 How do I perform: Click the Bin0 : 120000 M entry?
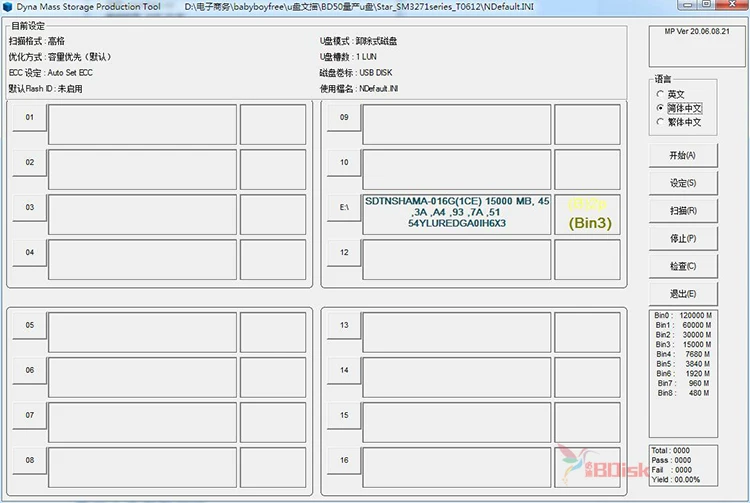click(x=683, y=316)
